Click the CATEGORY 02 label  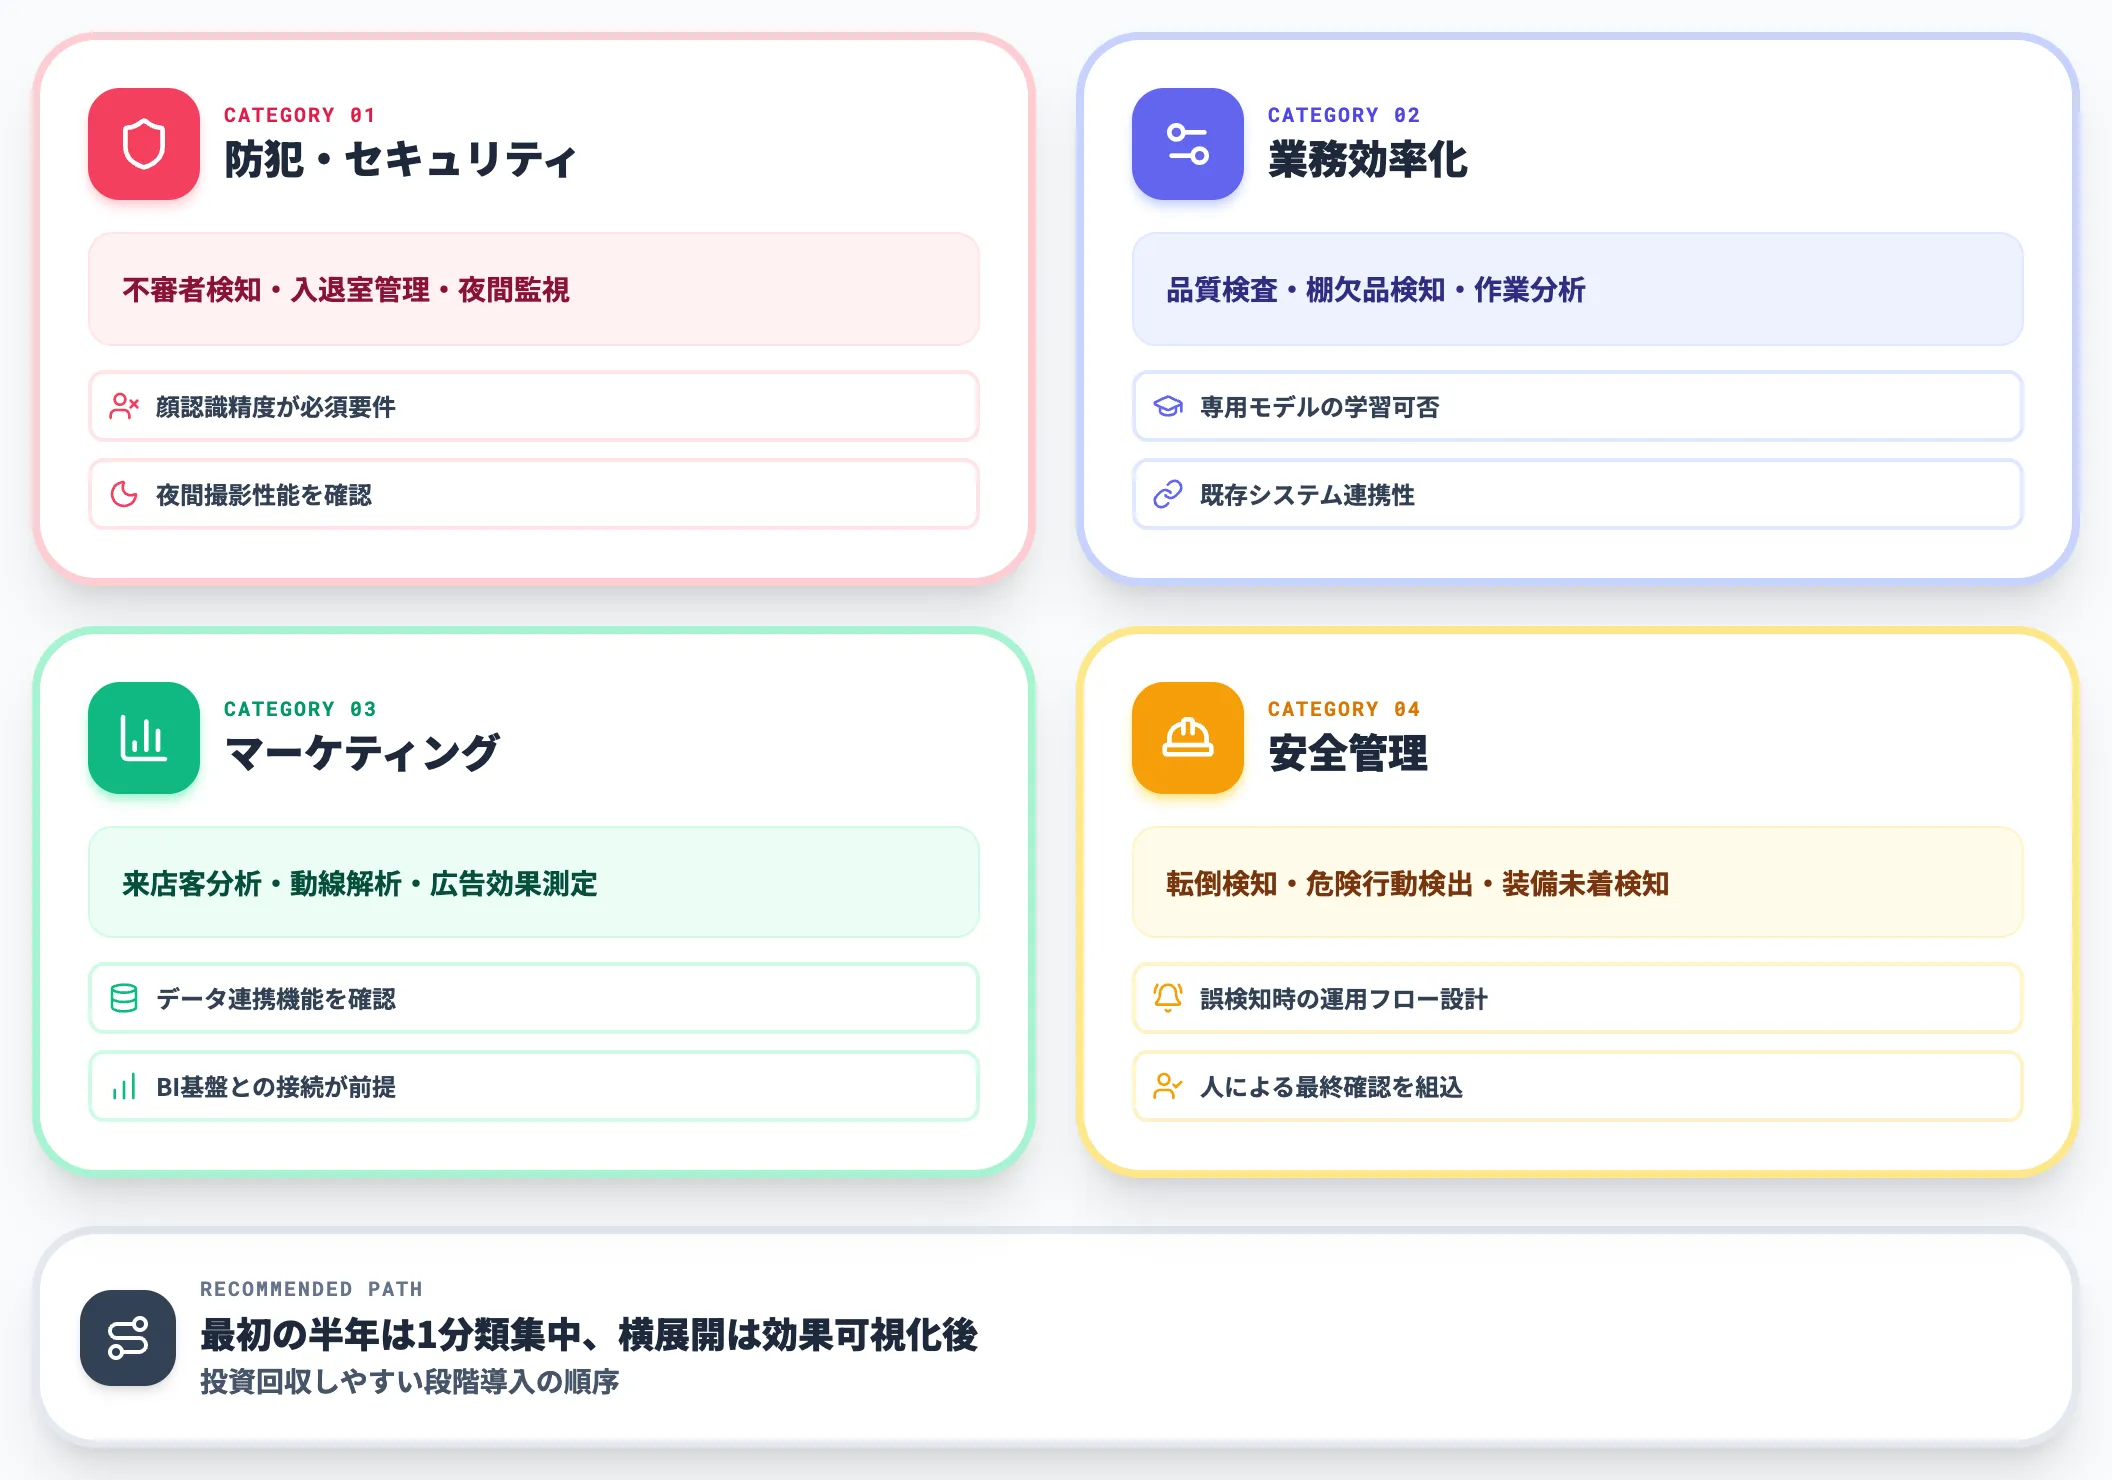click(x=1344, y=115)
